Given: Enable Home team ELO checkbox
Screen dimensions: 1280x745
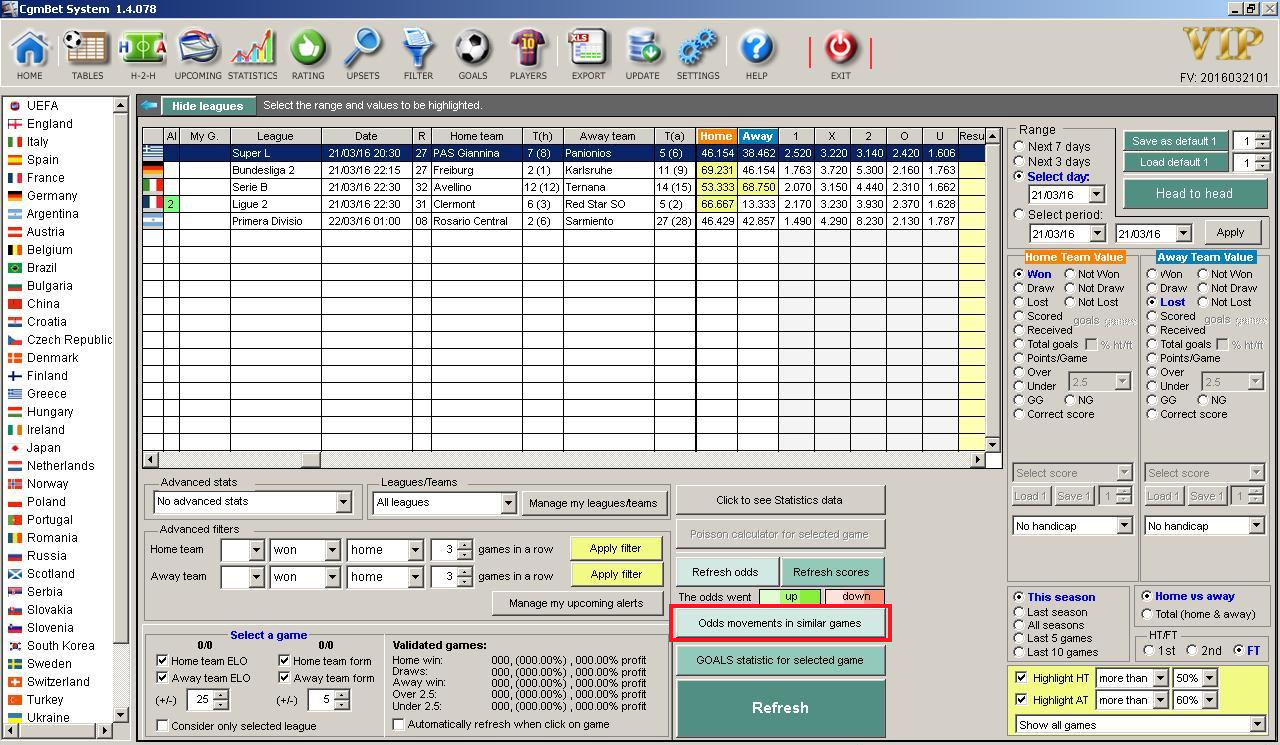Looking at the screenshot, I should [162, 660].
